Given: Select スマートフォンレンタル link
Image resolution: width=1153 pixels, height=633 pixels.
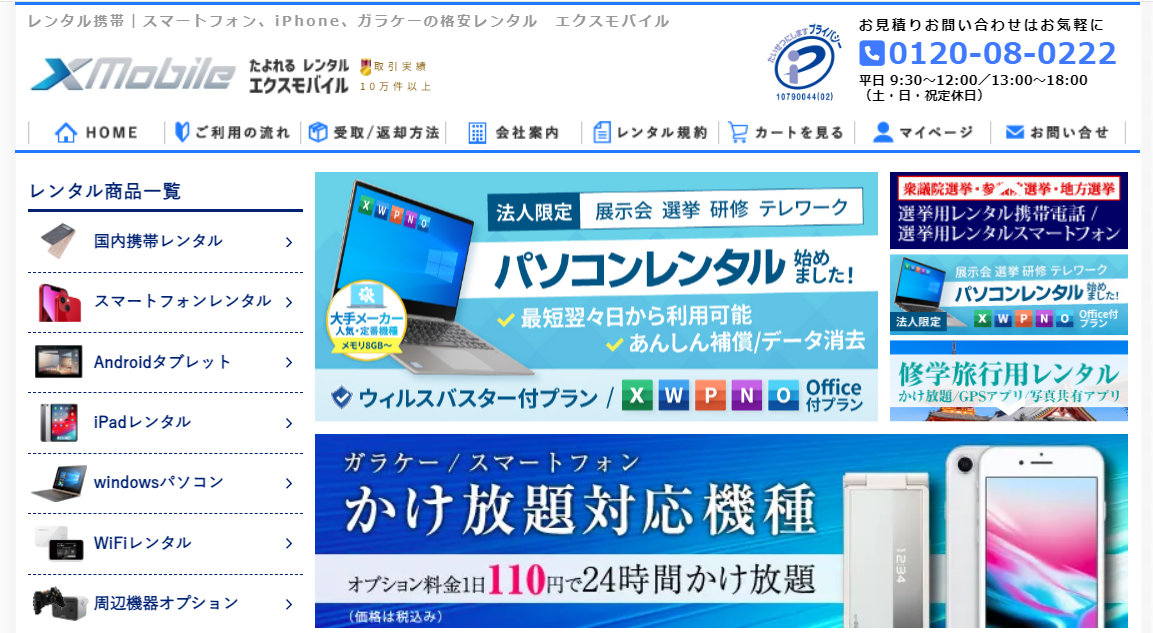Looking at the screenshot, I should 182,301.
